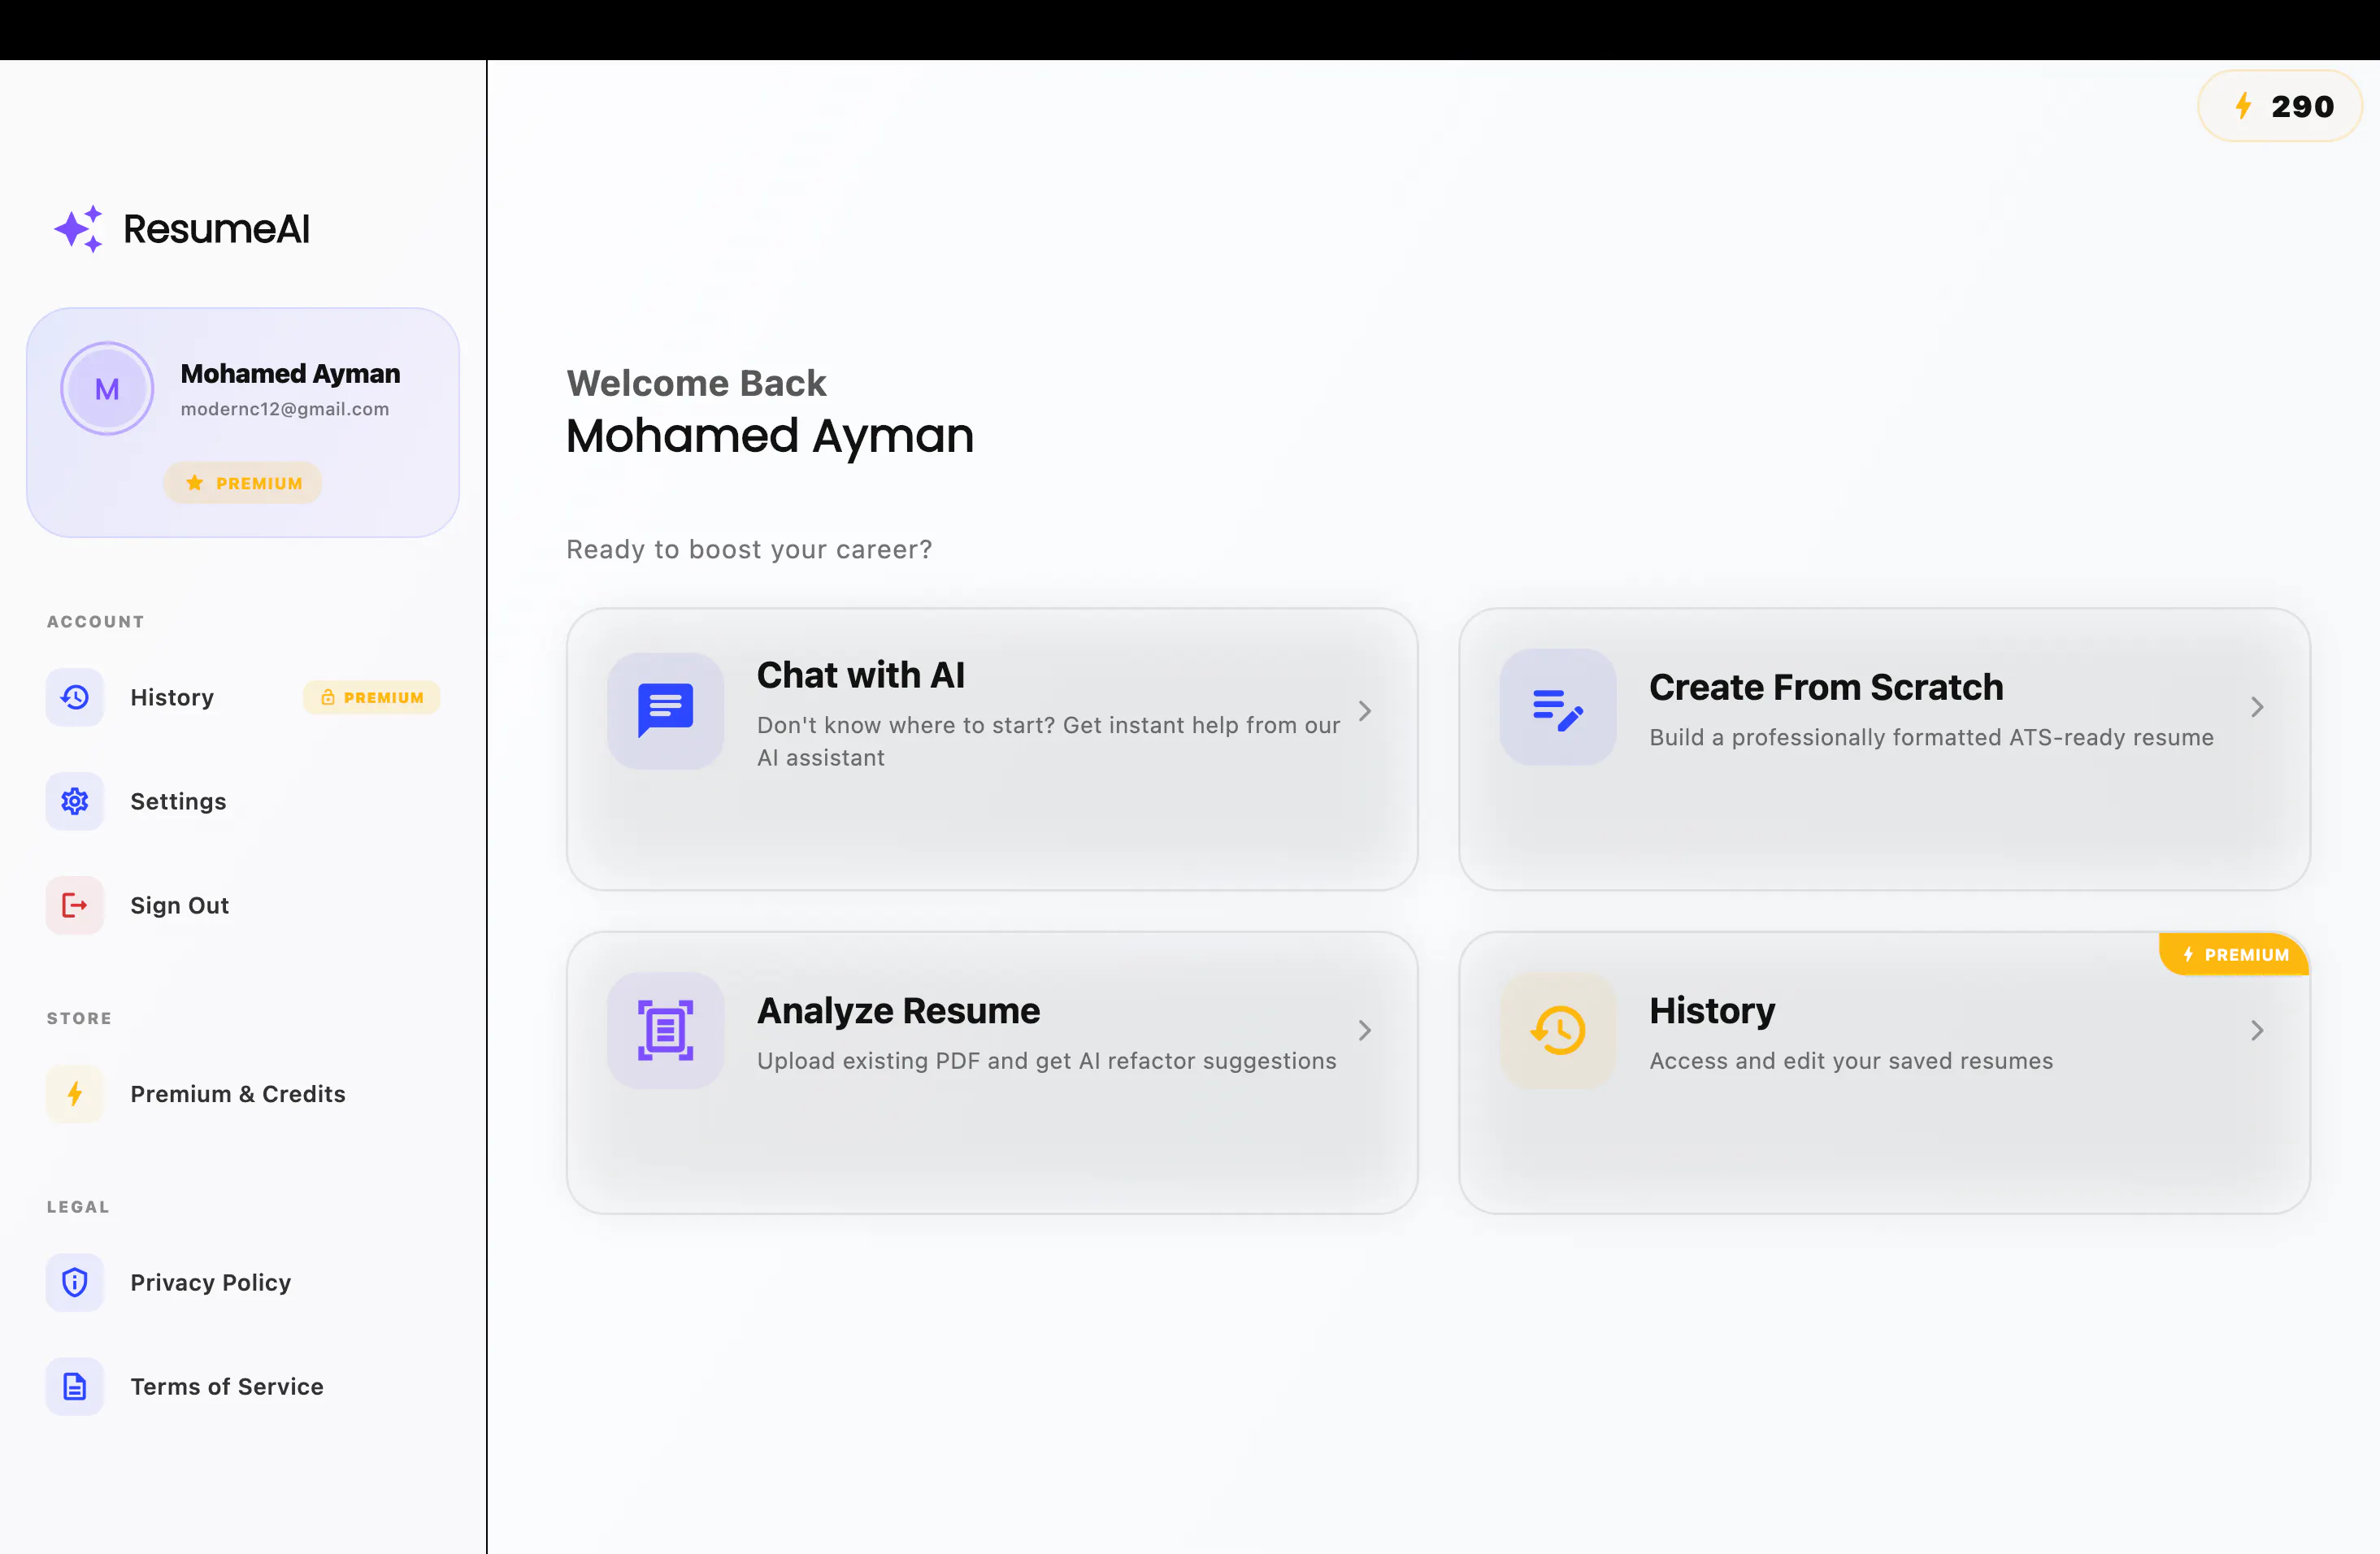Image resolution: width=2380 pixels, height=1554 pixels.
Task: Click the Analyze Resume scan document icon
Action: tap(665, 1030)
